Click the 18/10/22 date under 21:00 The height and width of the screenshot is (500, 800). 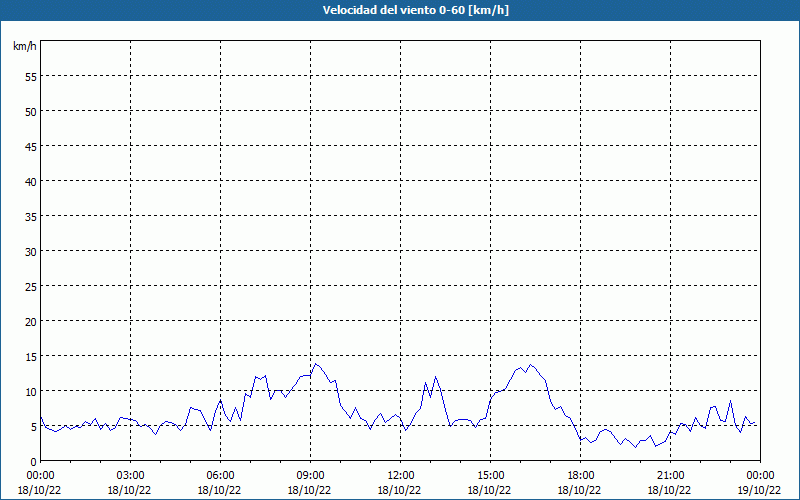click(x=669, y=490)
